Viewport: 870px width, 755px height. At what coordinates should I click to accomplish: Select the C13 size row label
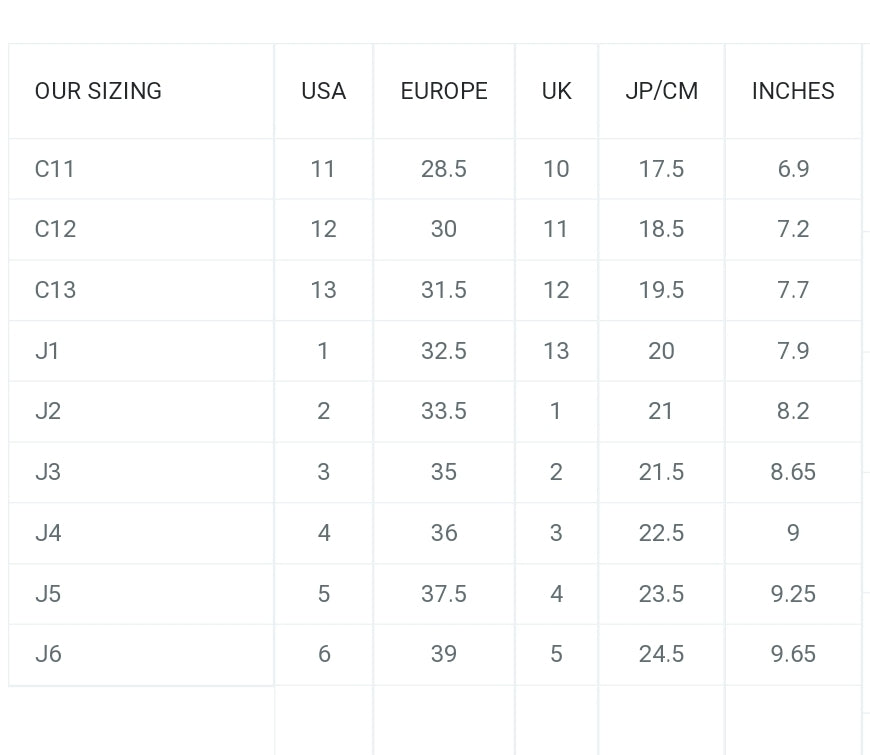coord(55,290)
